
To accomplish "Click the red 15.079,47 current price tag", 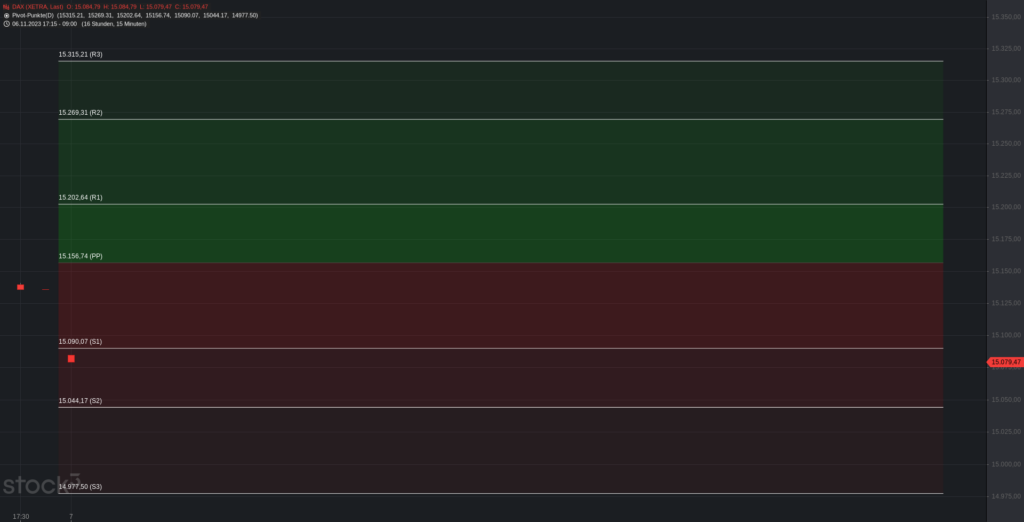I will 1004,362.
